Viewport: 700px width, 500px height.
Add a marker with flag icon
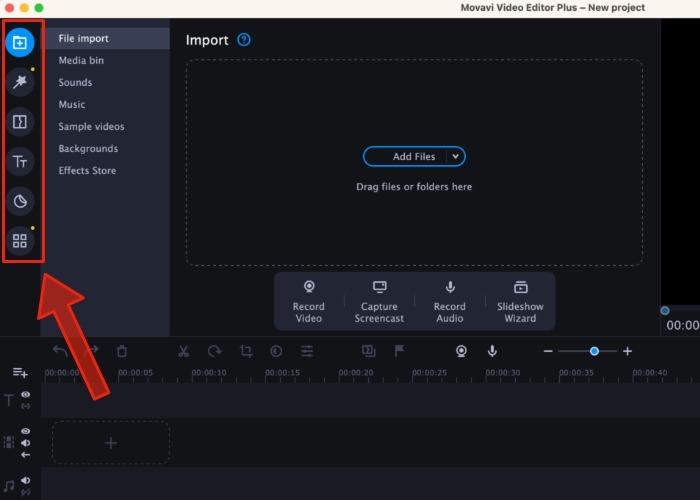click(x=400, y=351)
